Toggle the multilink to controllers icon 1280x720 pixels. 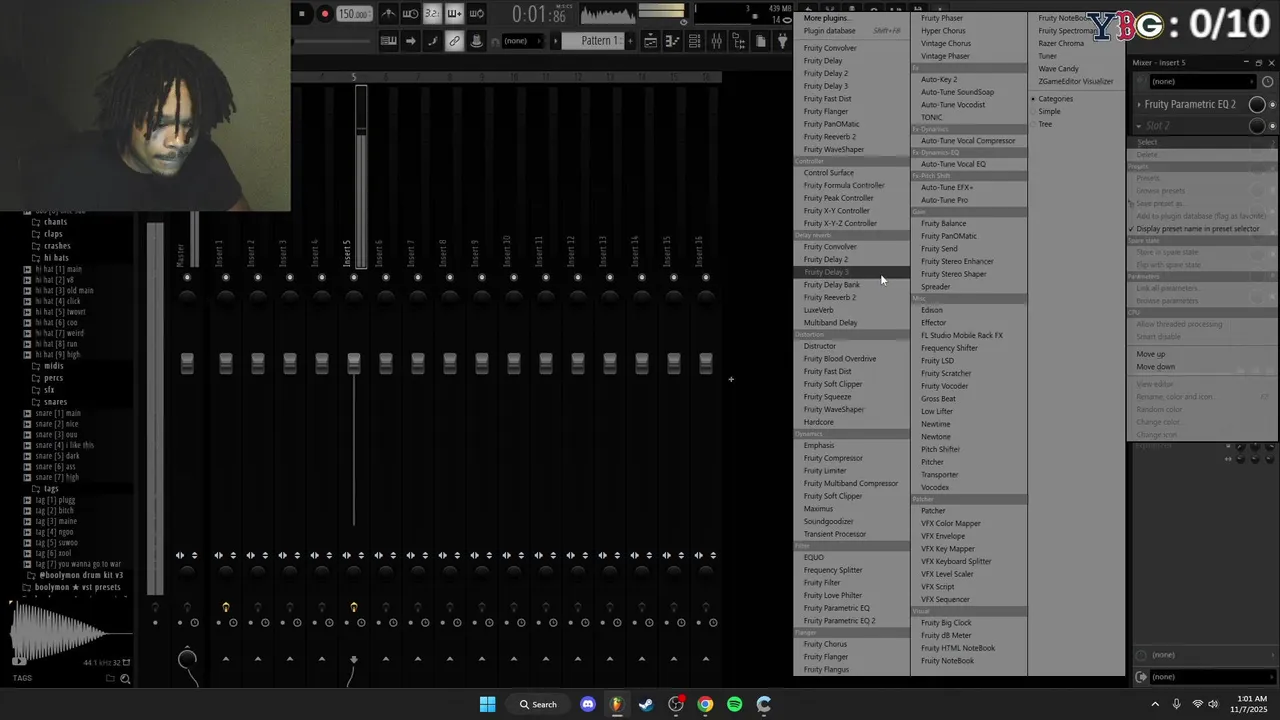[454, 41]
